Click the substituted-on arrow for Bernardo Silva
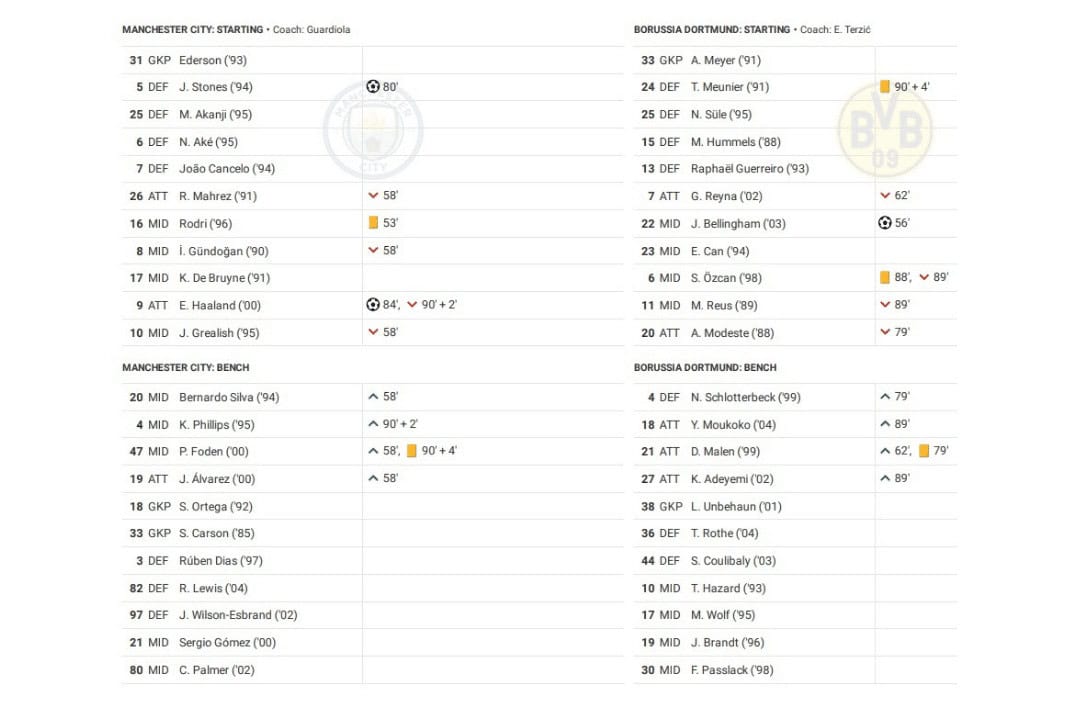 [373, 397]
